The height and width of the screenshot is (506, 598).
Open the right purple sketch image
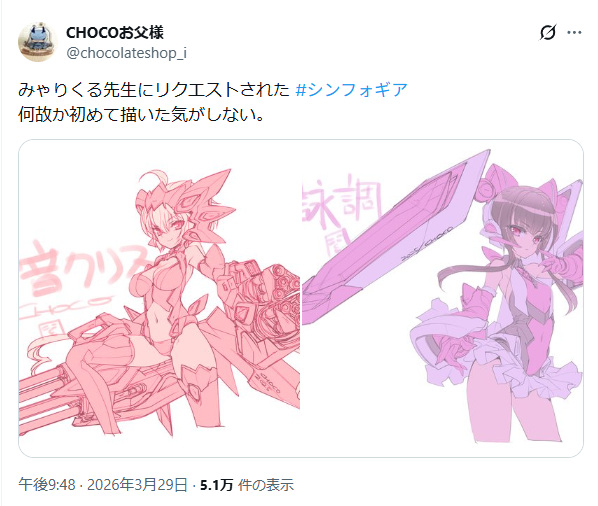point(442,298)
